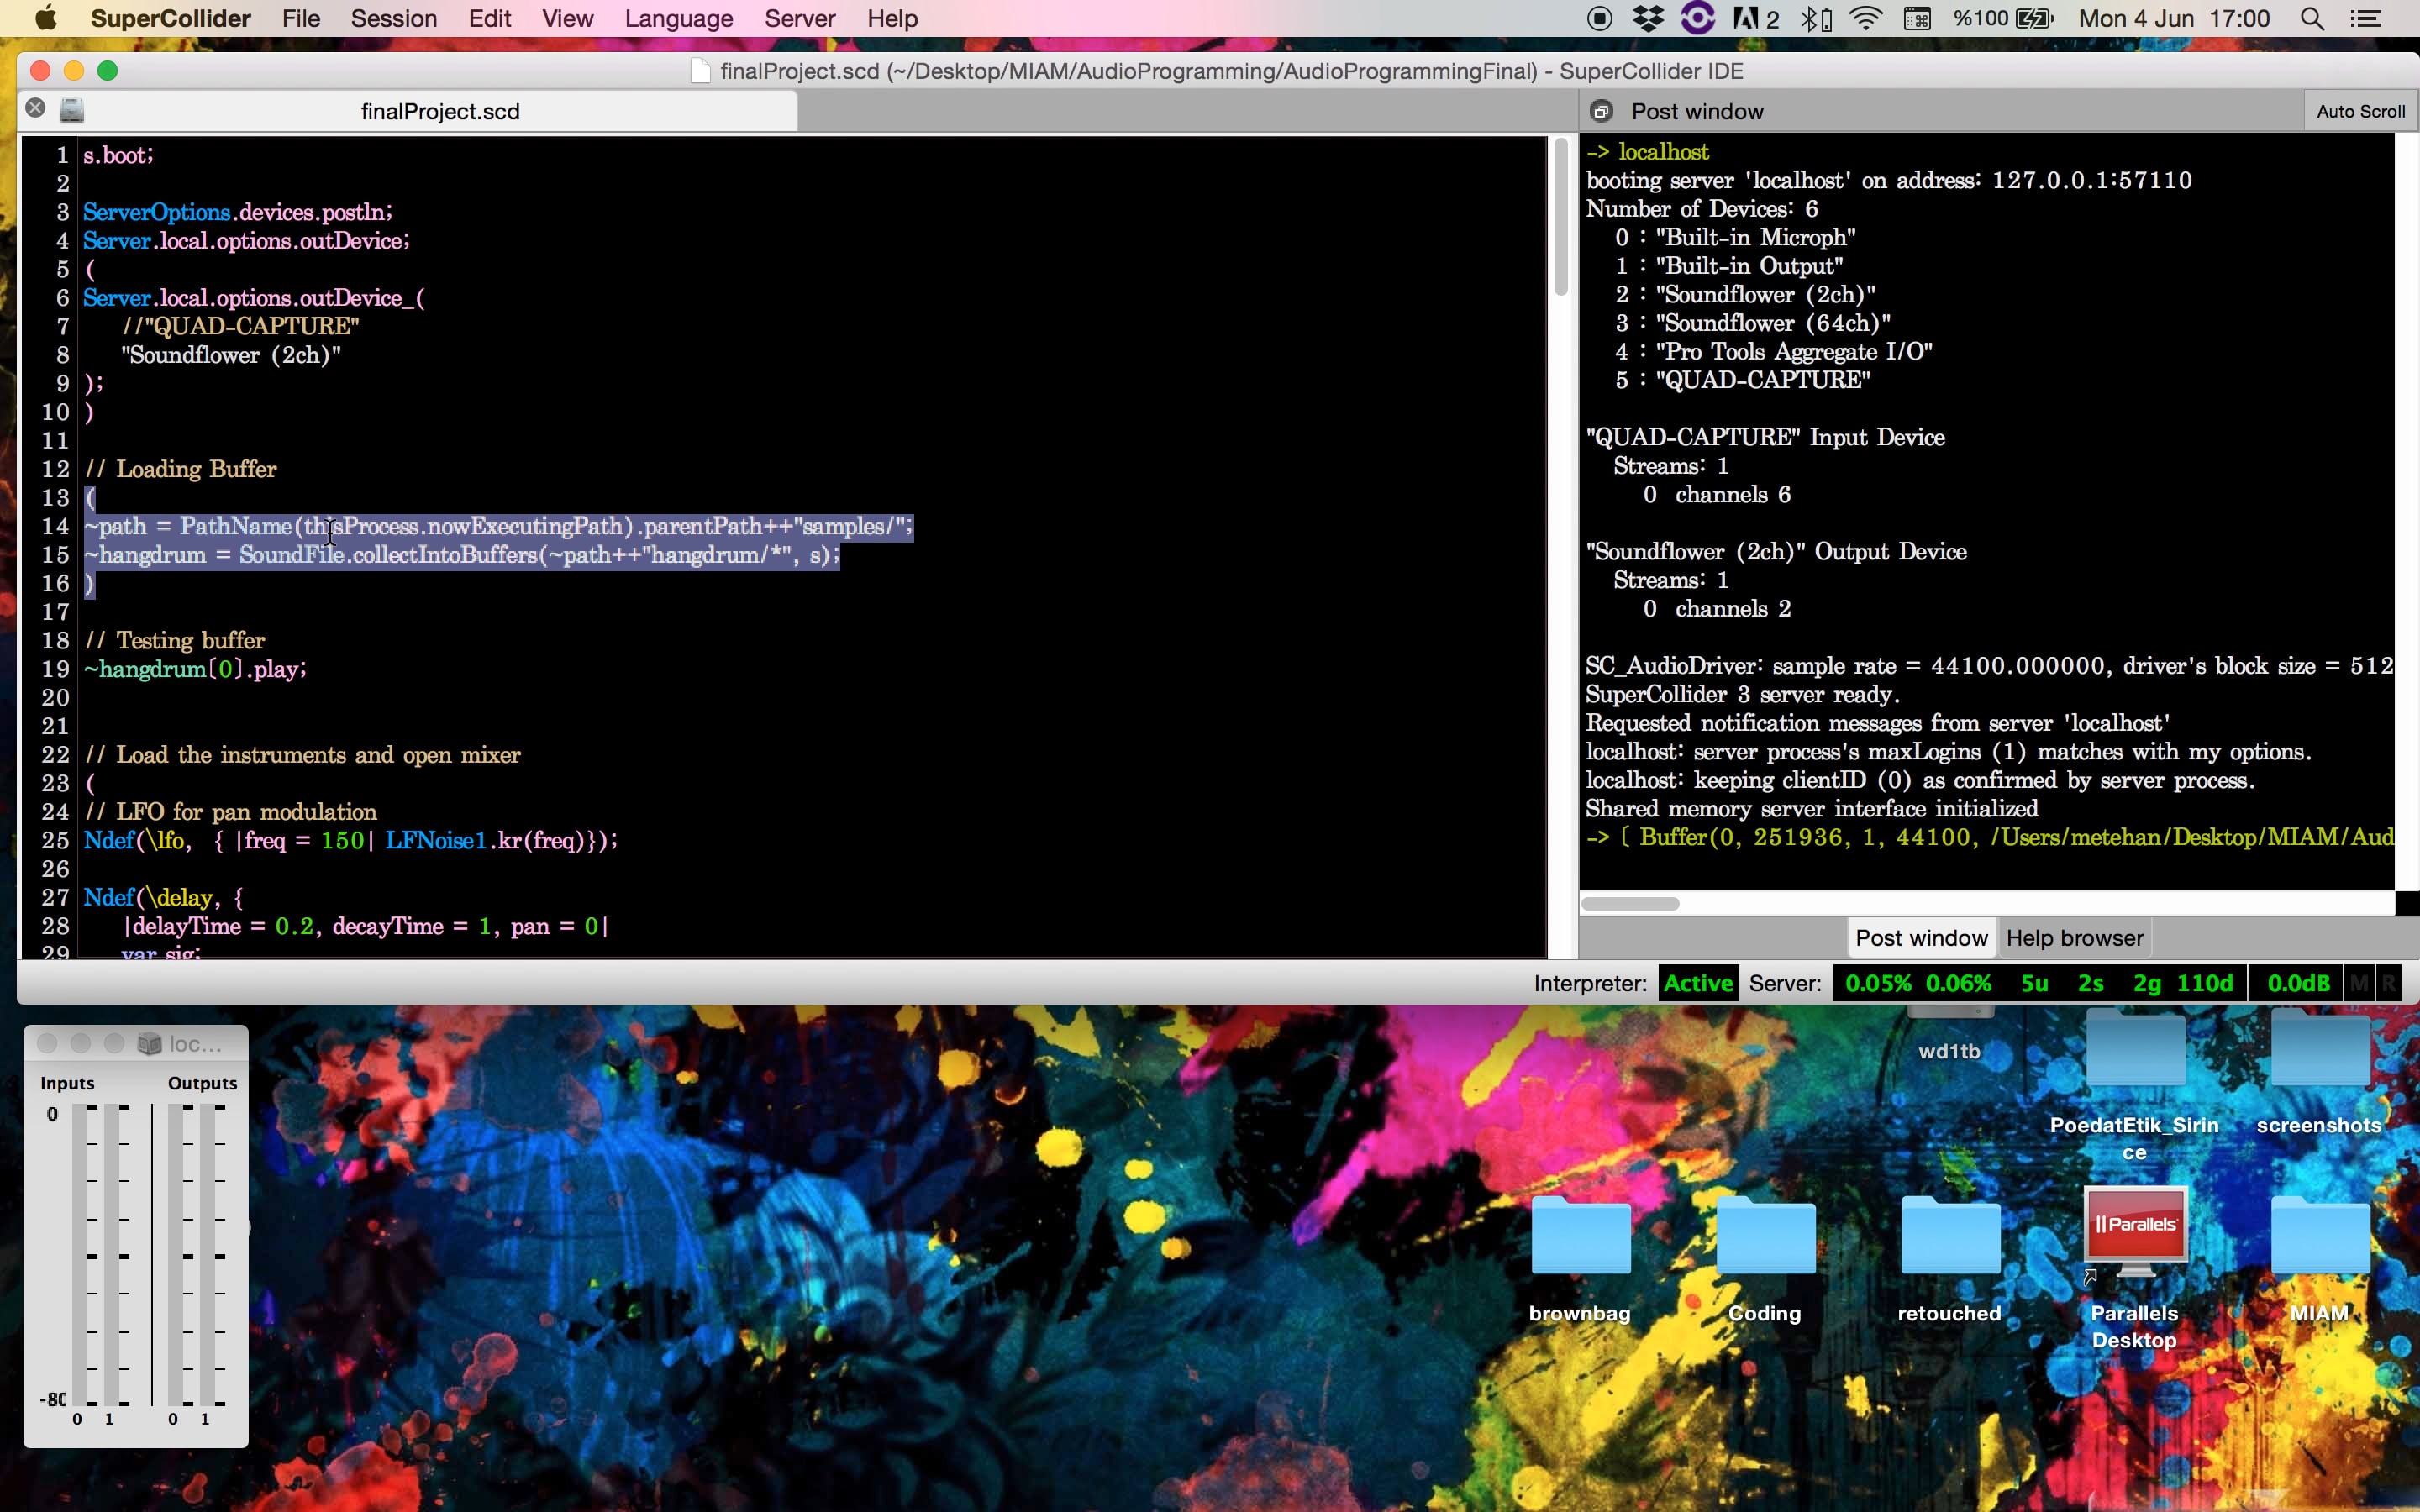This screenshot has height=1512, width=2420.
Task: Click the server CPU status display
Action: (x=1917, y=983)
